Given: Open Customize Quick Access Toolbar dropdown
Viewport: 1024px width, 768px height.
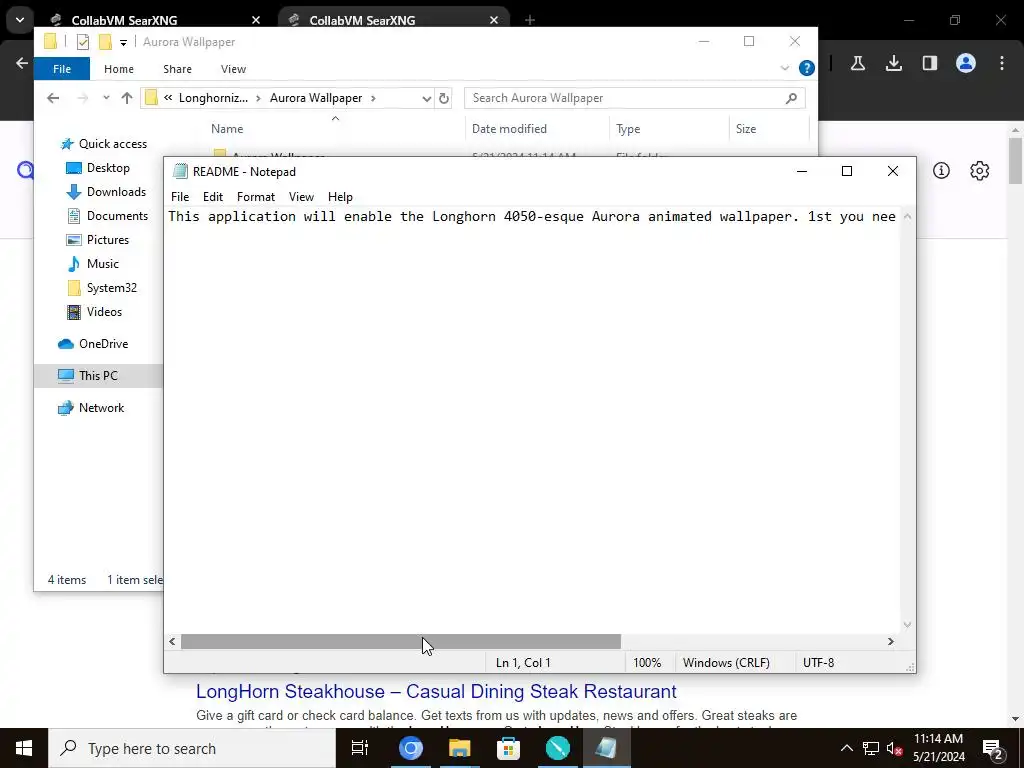Looking at the screenshot, I should [x=123, y=42].
